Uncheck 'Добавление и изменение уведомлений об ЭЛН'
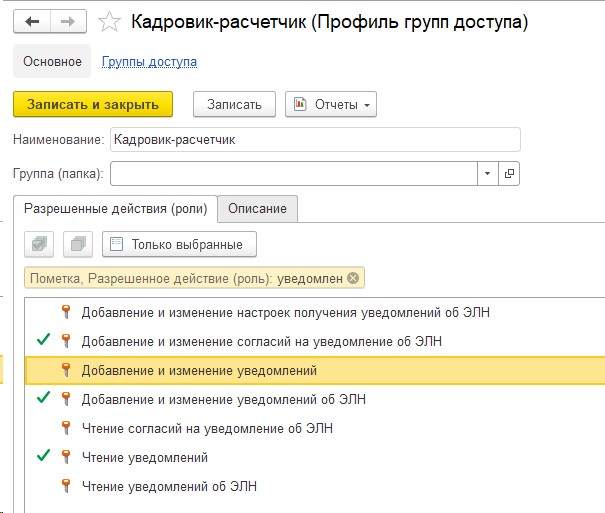This screenshot has width=605, height=513. [x=43, y=397]
